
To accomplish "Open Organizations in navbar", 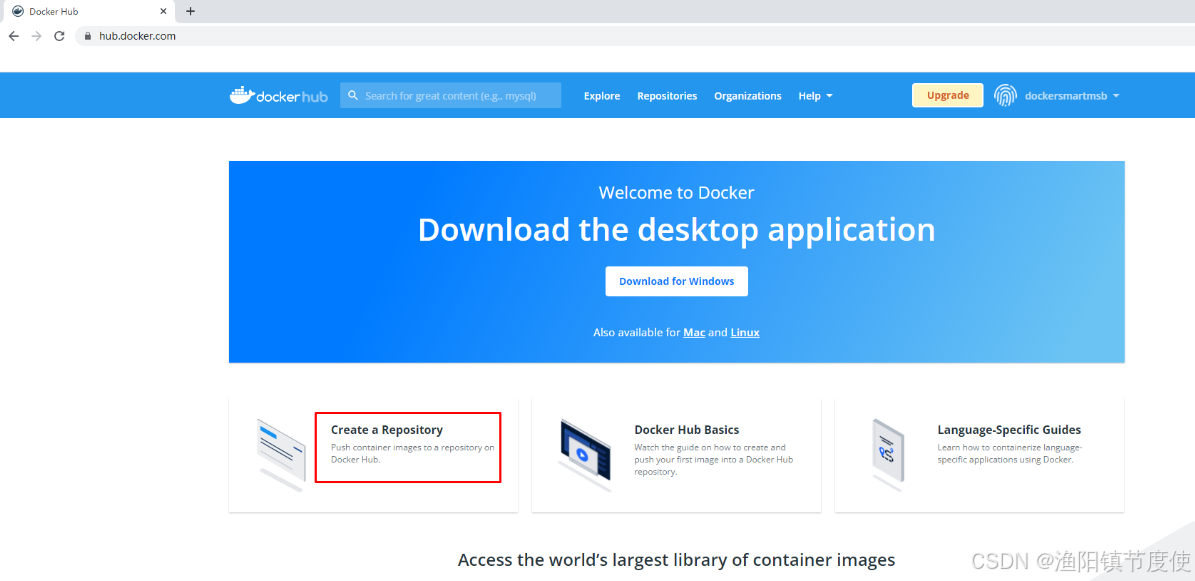I will coord(748,96).
